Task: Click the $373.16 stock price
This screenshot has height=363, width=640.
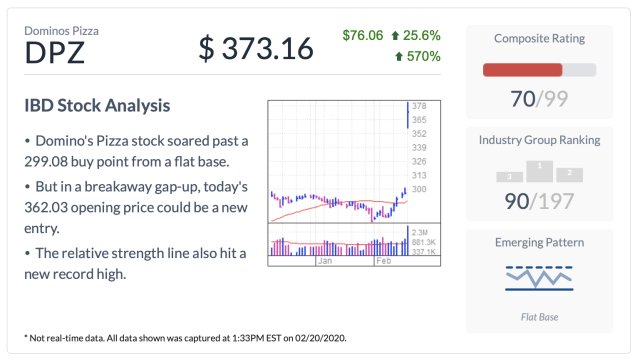Action: (x=256, y=49)
